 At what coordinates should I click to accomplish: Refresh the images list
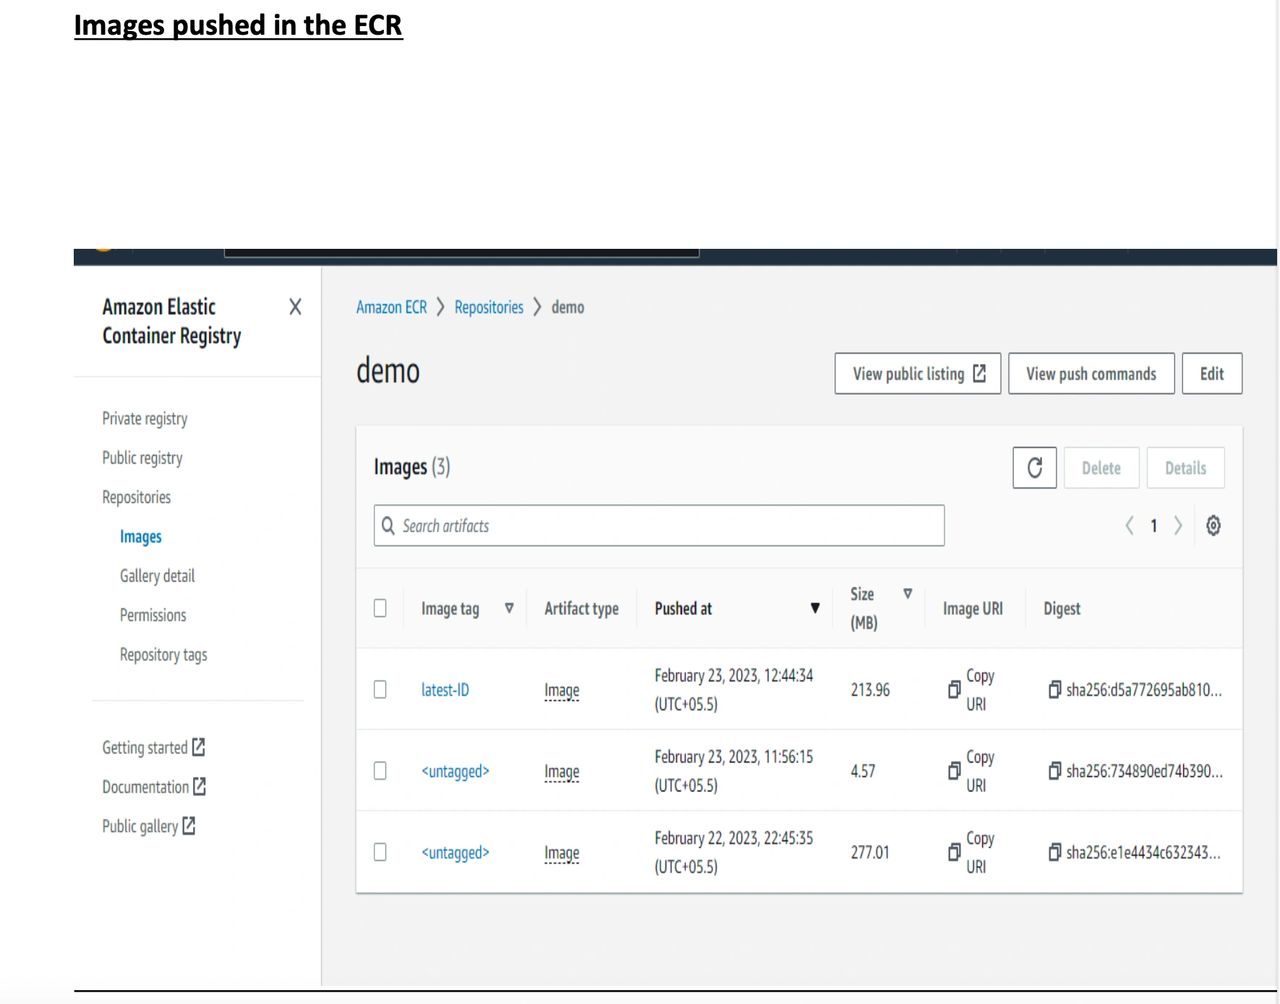pos(1035,468)
